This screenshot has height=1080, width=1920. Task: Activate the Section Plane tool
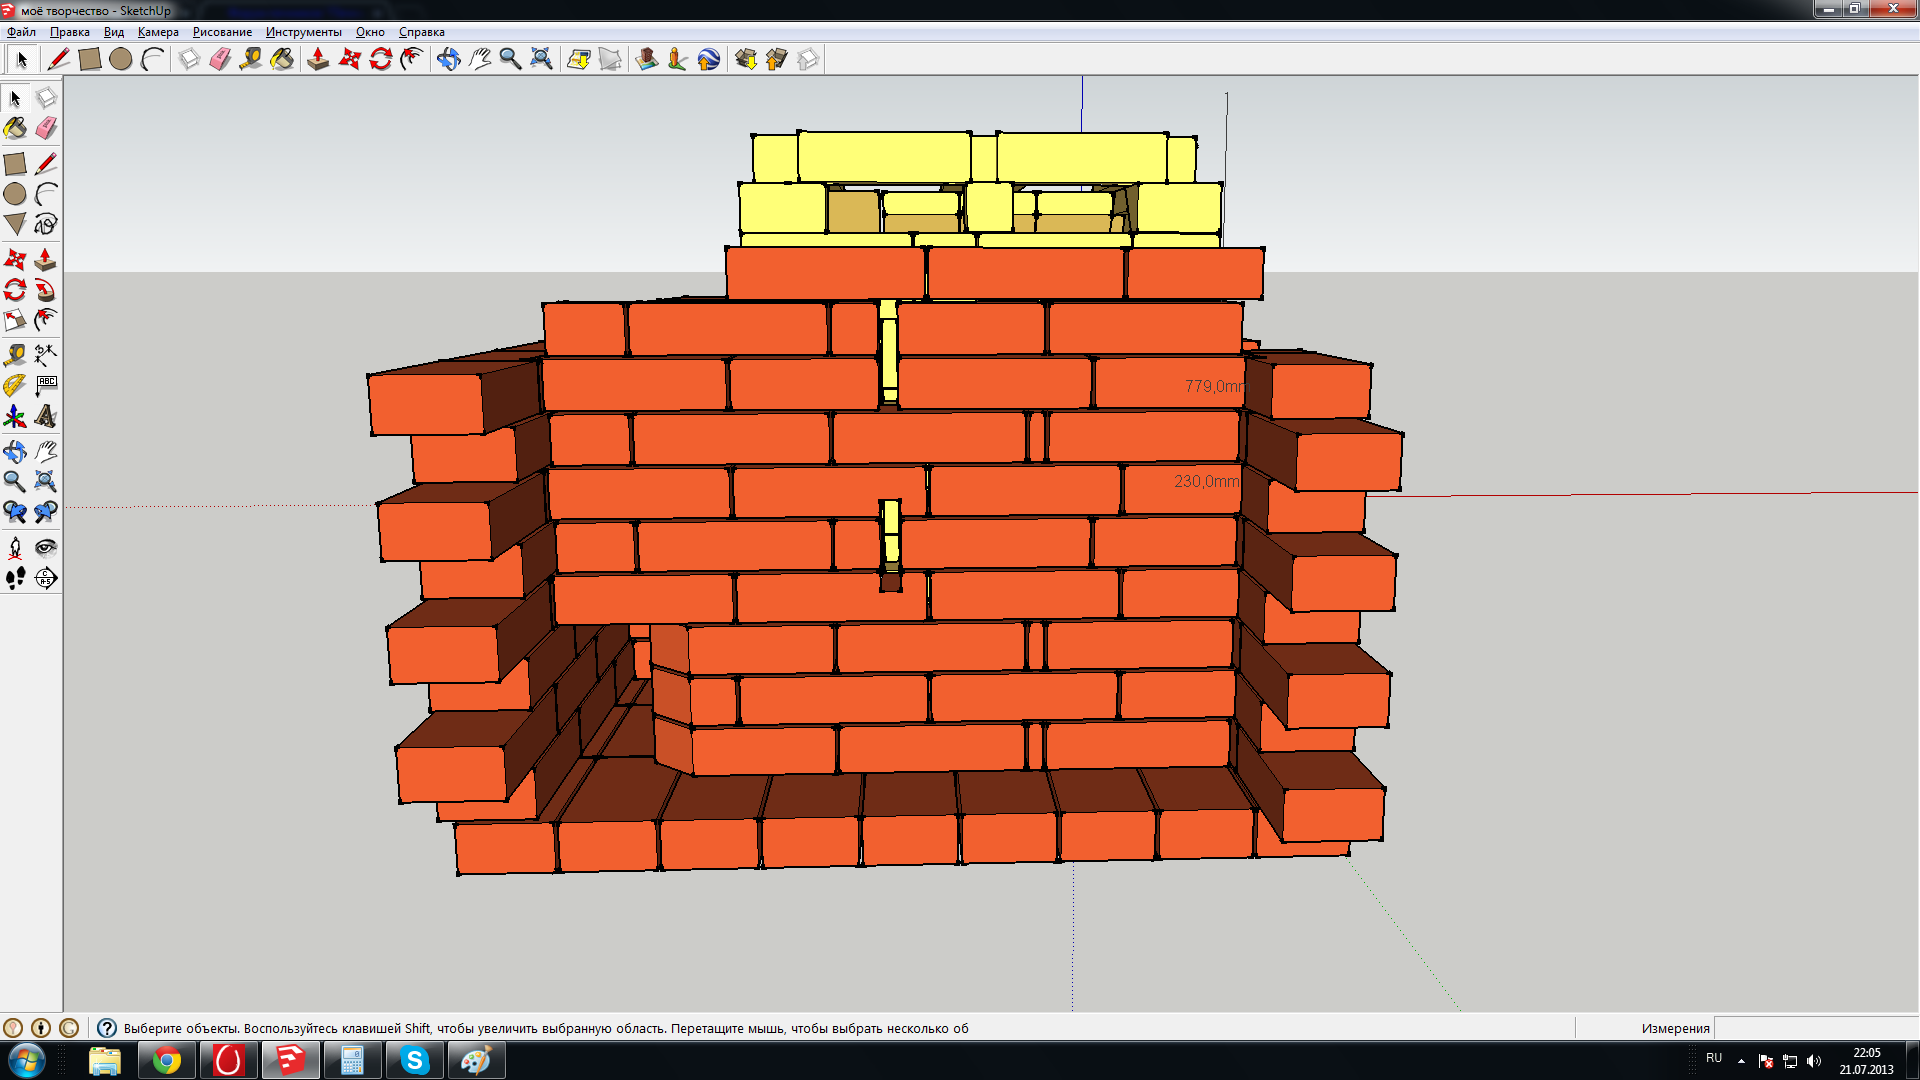pos(45,578)
